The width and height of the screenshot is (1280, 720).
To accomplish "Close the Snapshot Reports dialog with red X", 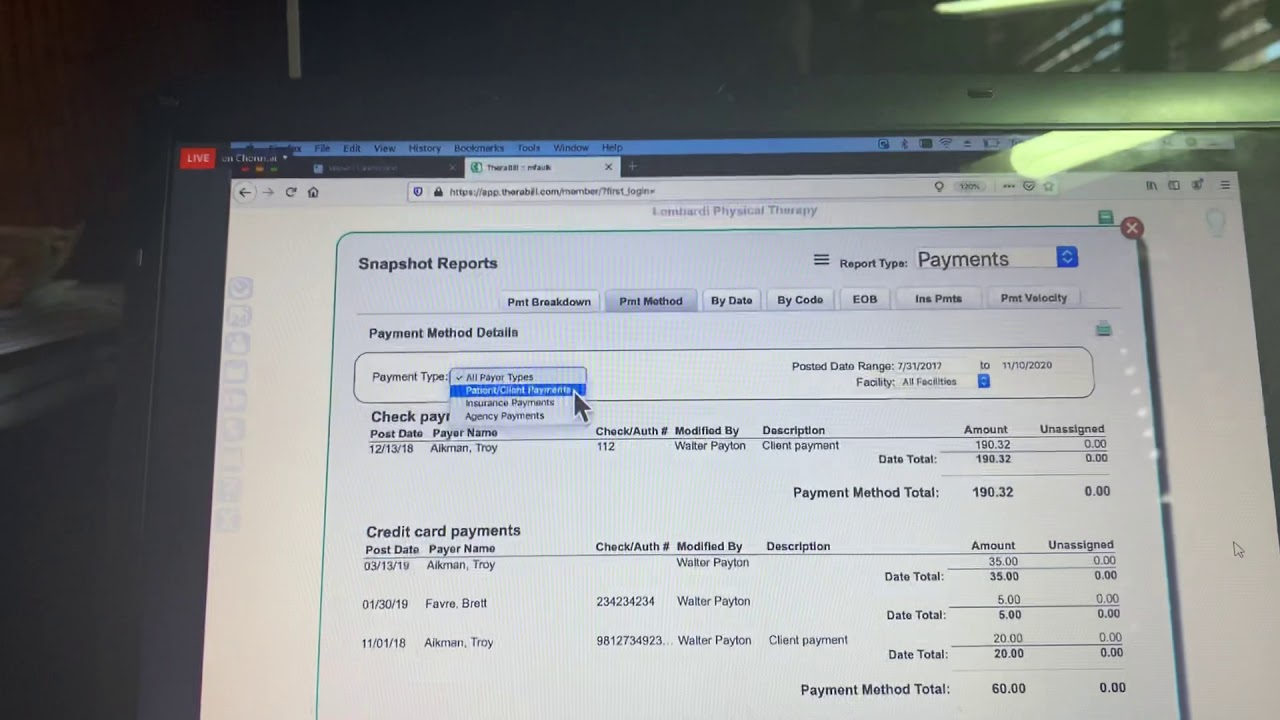I will [1131, 228].
